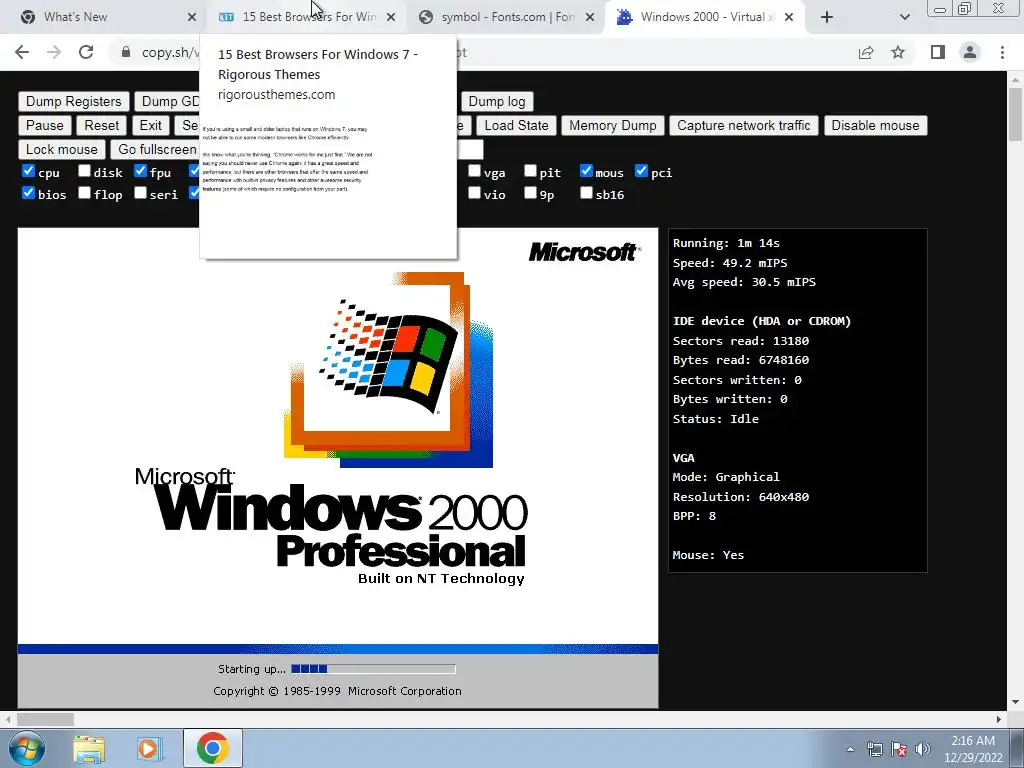Click the Disable mouse button
The width and height of the screenshot is (1024, 768).
point(875,125)
